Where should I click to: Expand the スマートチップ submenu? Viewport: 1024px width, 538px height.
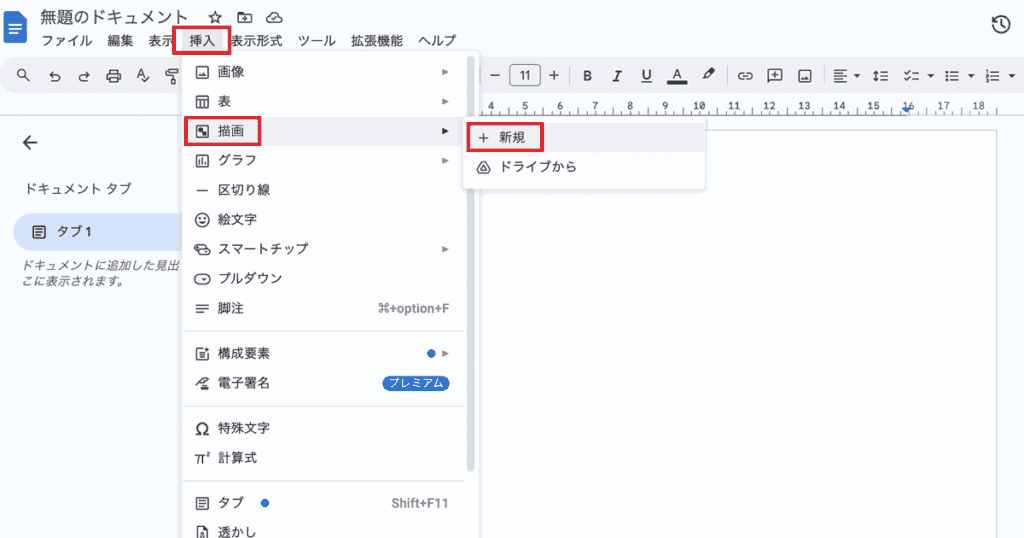pyautogui.click(x=320, y=248)
